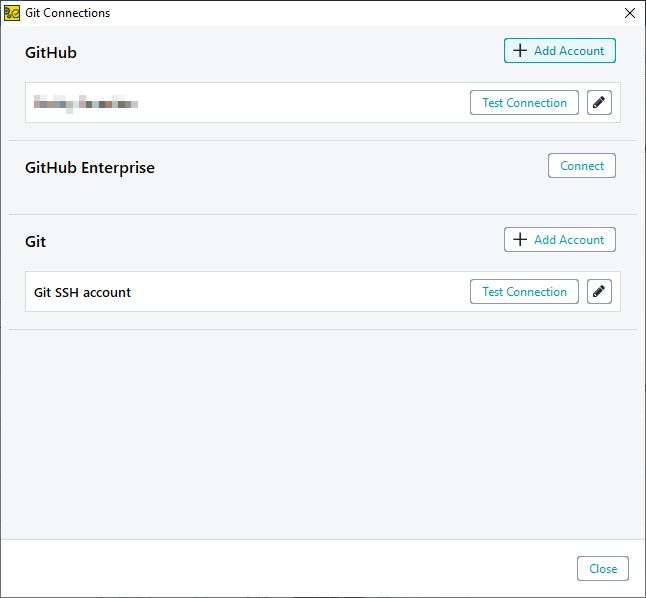Test connection for the GitHub account
This screenshot has width=646, height=598.
point(524,103)
